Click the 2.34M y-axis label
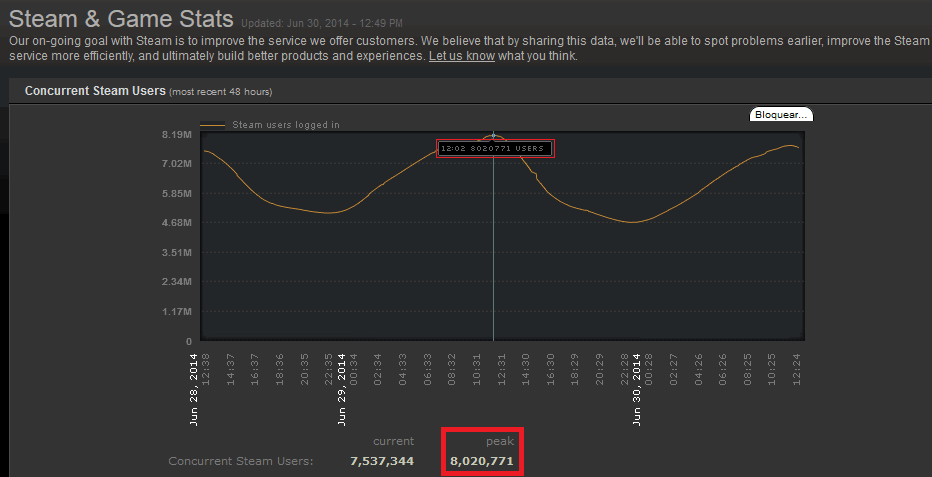Viewport: 932px width, 477px height. [x=177, y=282]
